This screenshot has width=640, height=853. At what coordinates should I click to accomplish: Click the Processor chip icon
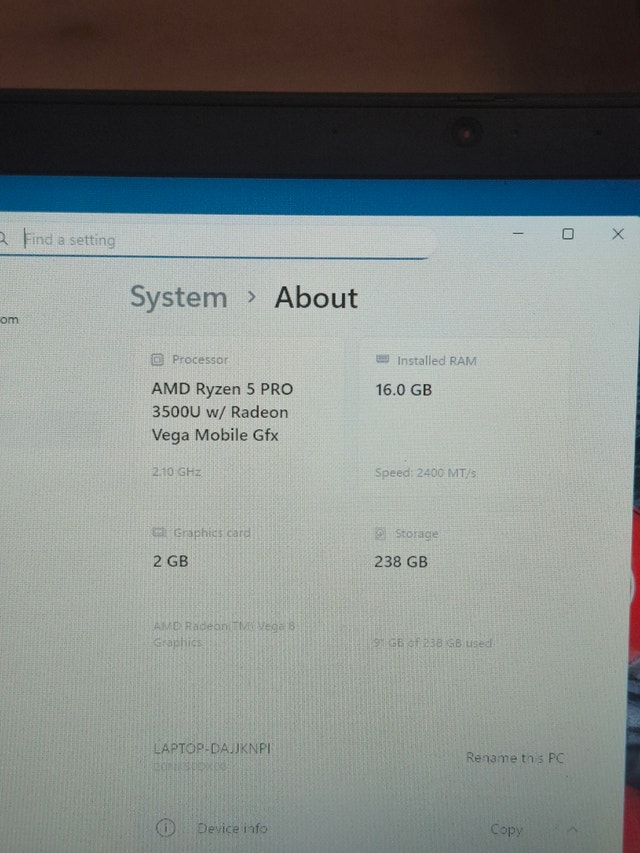pos(157,360)
